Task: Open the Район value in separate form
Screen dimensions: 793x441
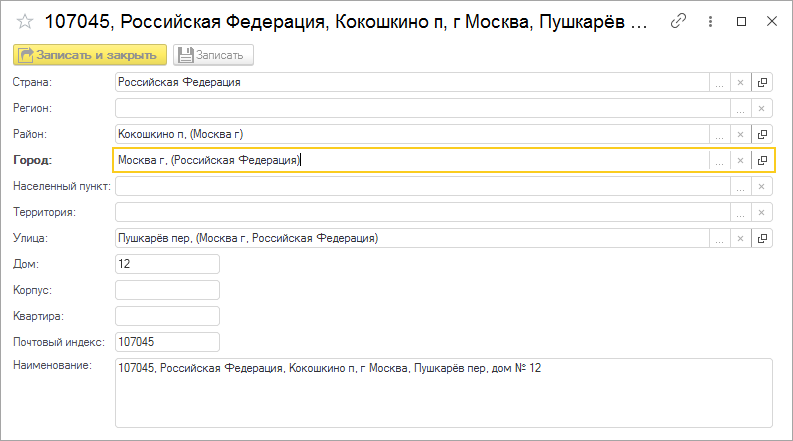Action: point(762,134)
